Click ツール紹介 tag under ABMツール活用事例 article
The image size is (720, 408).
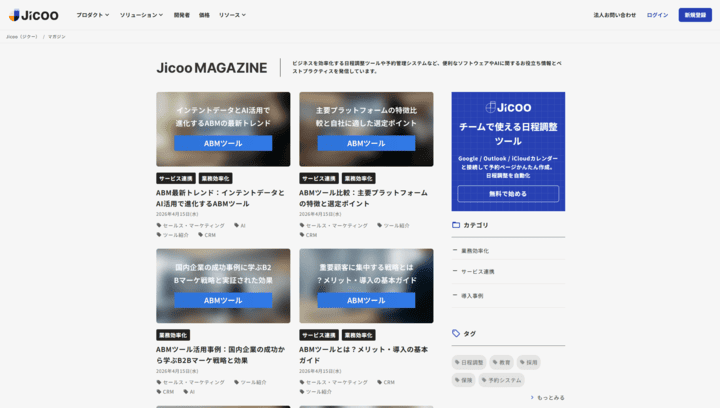pos(250,382)
